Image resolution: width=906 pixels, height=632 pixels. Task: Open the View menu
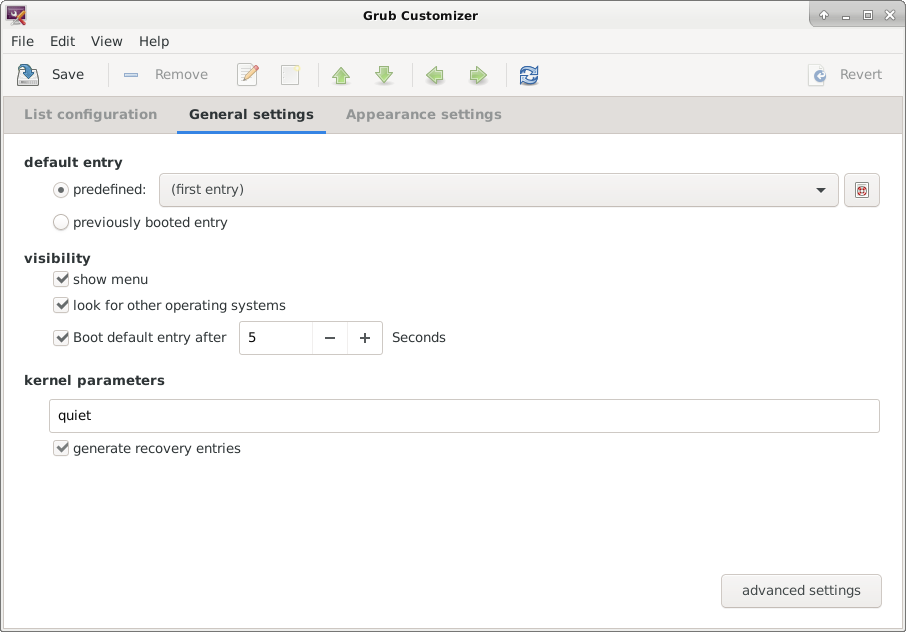pyautogui.click(x=106, y=42)
